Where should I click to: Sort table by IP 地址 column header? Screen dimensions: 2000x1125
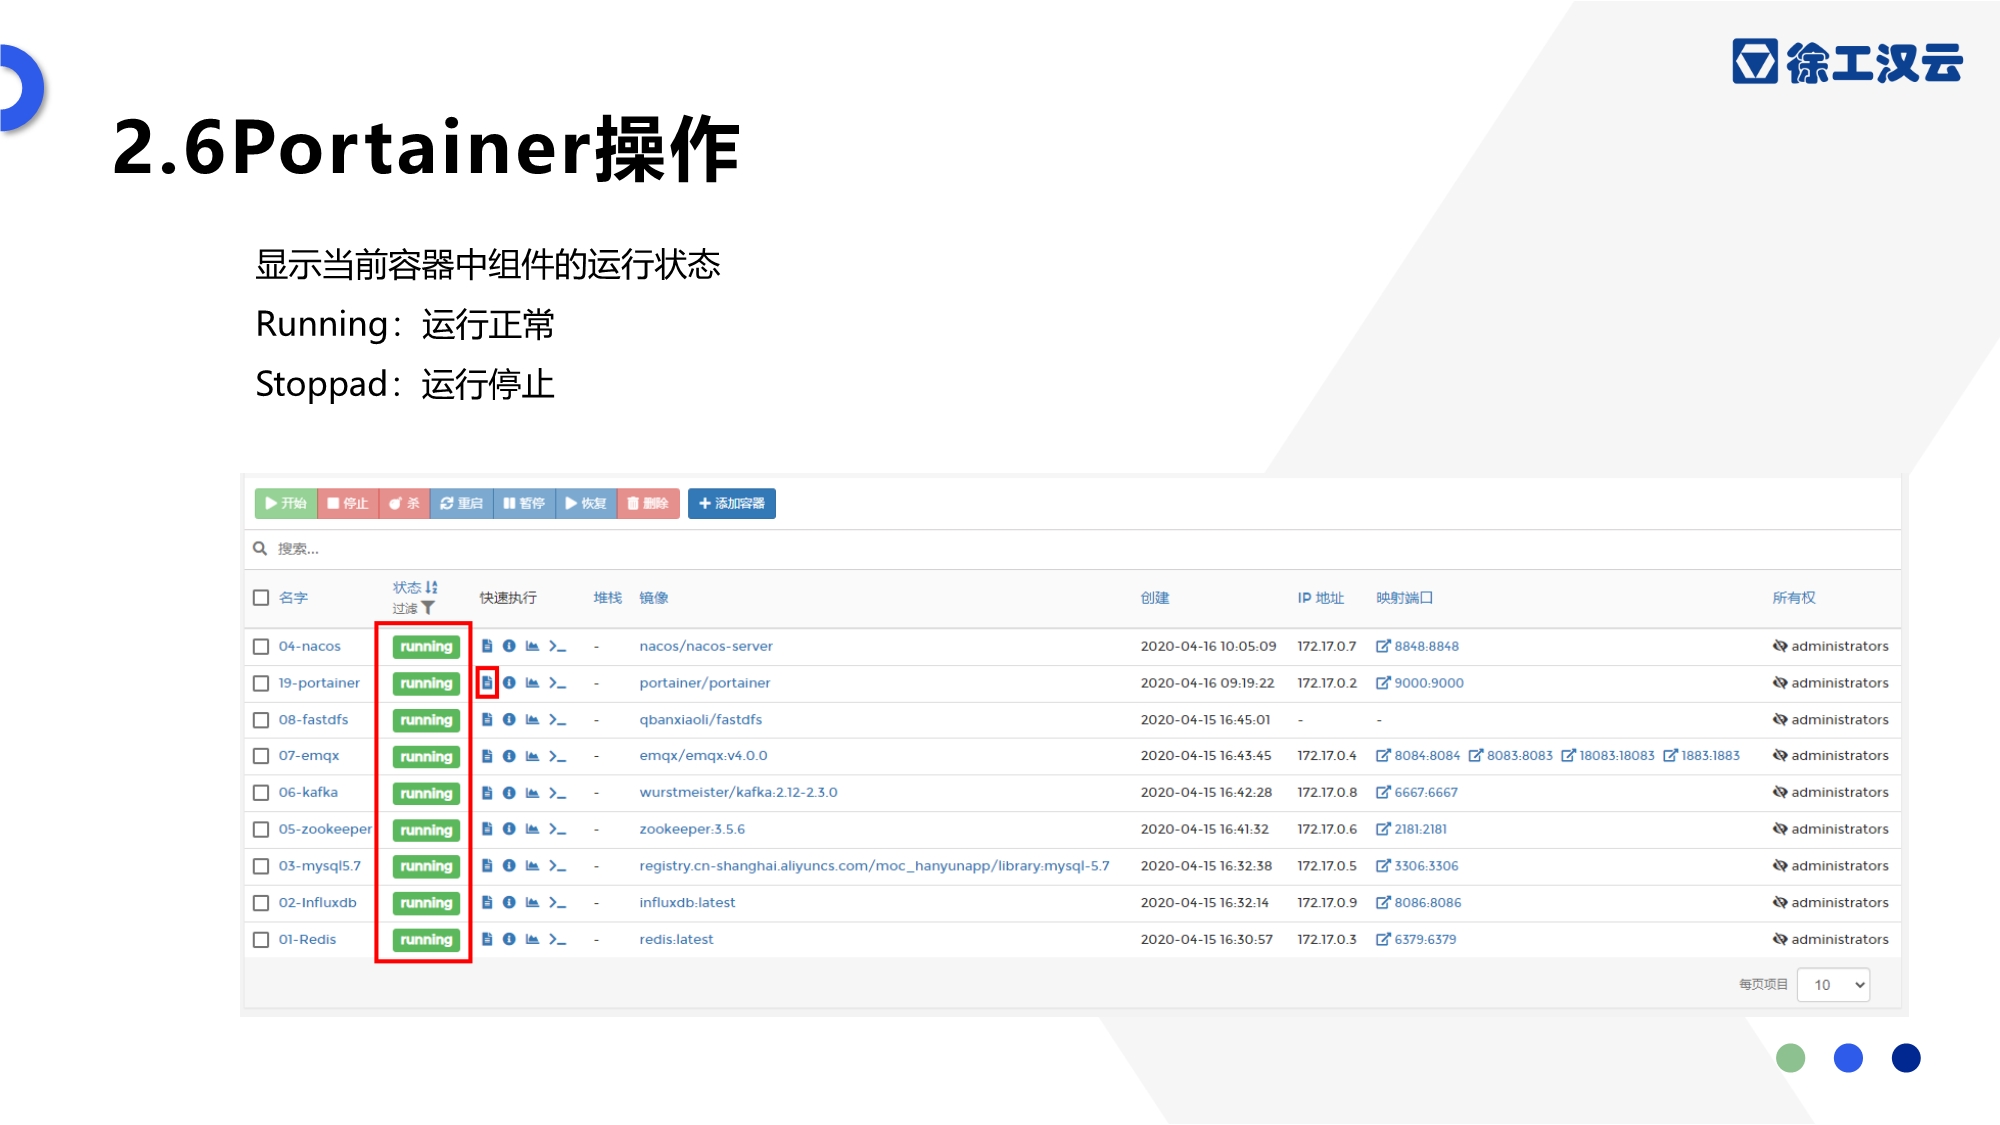point(1321,598)
